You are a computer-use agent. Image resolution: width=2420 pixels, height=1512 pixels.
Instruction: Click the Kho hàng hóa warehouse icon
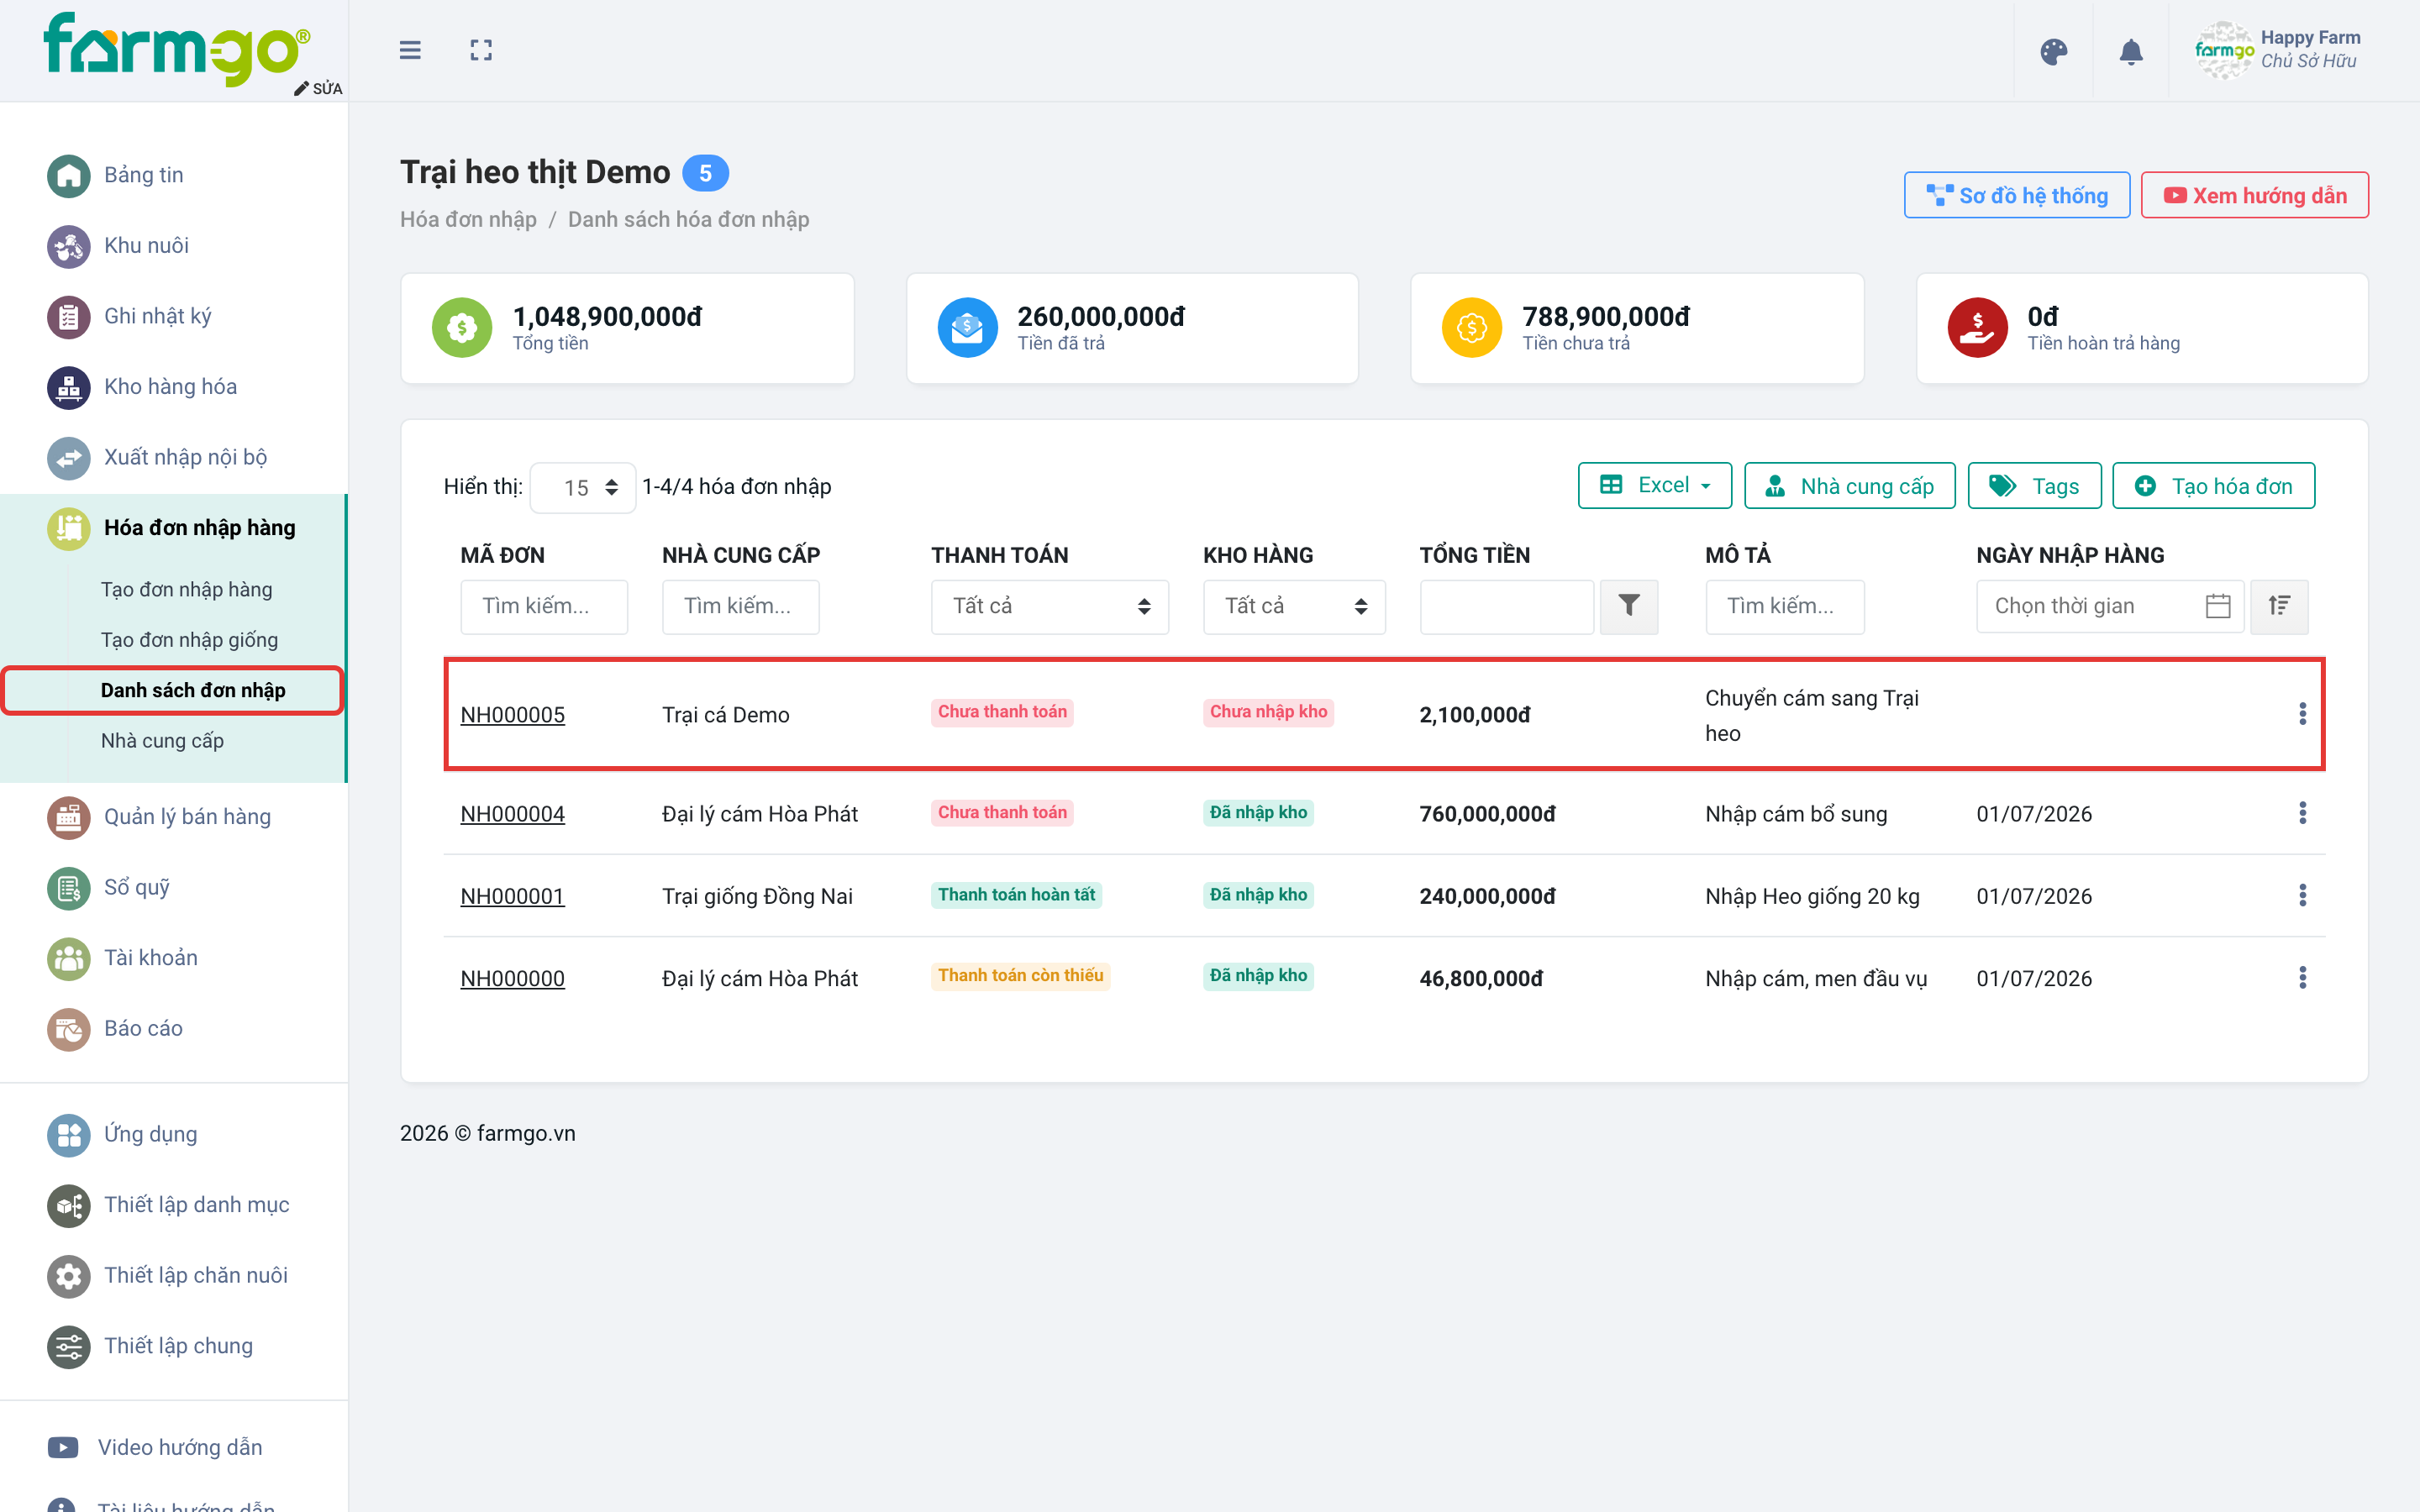click(68, 387)
